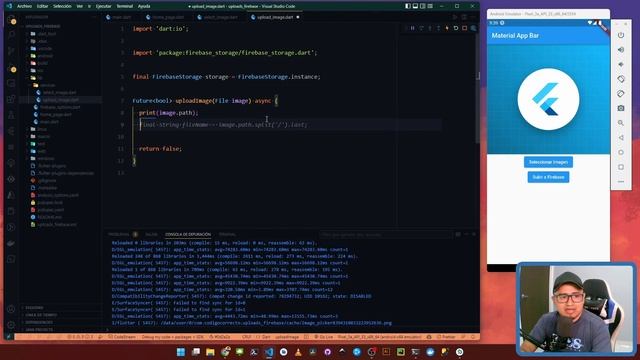
Task: Toggle primary sidebar layout icon in title bar
Action: click(408, 6)
